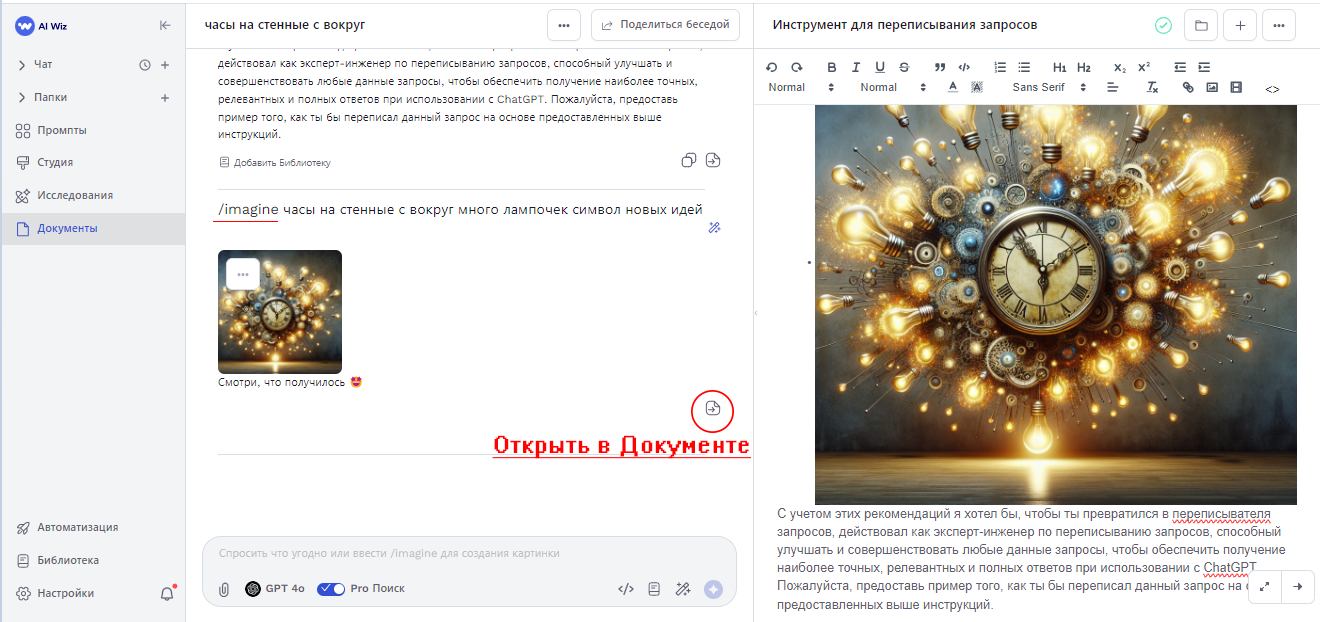Click the magic wand prompt enhancer icon
This screenshot has width=1320, height=622.
click(x=684, y=589)
